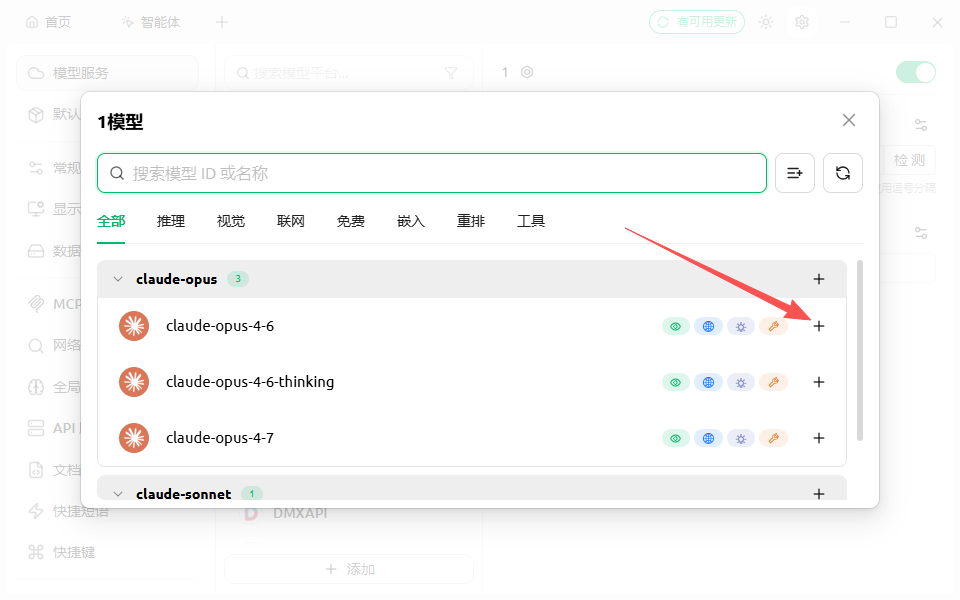960x600 pixels.
Task: Click the 有可用更新 update button
Action: 697,22
